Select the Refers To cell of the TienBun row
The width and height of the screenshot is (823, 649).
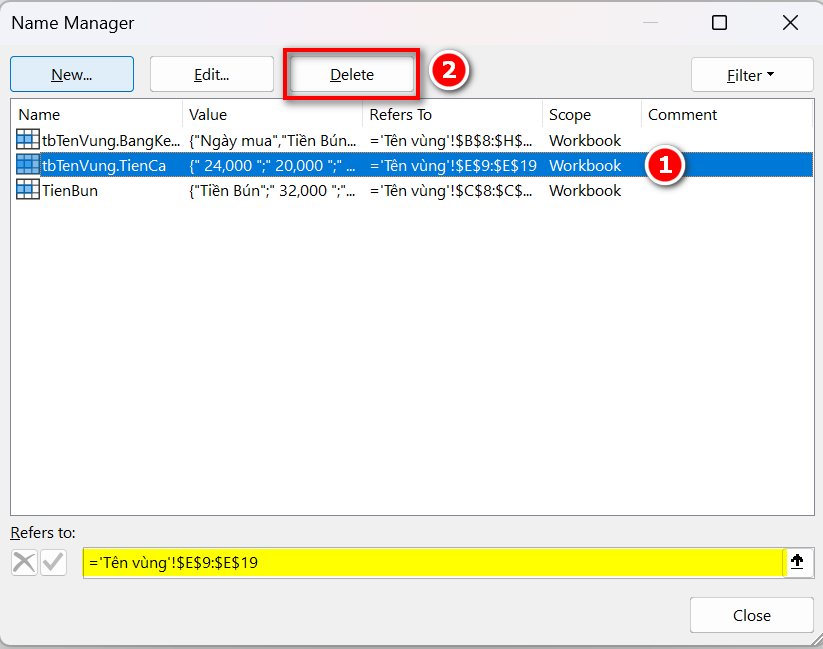point(452,190)
